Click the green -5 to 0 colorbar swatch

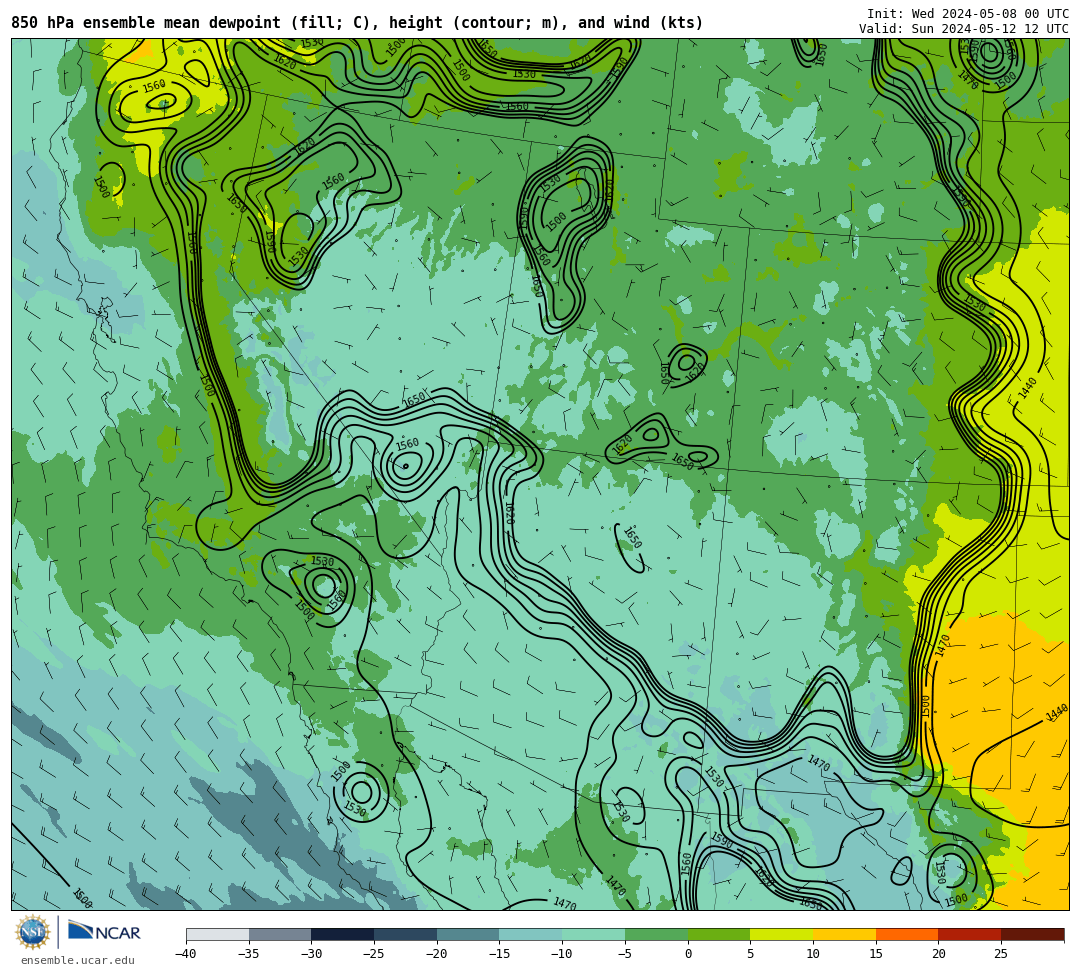click(x=656, y=934)
